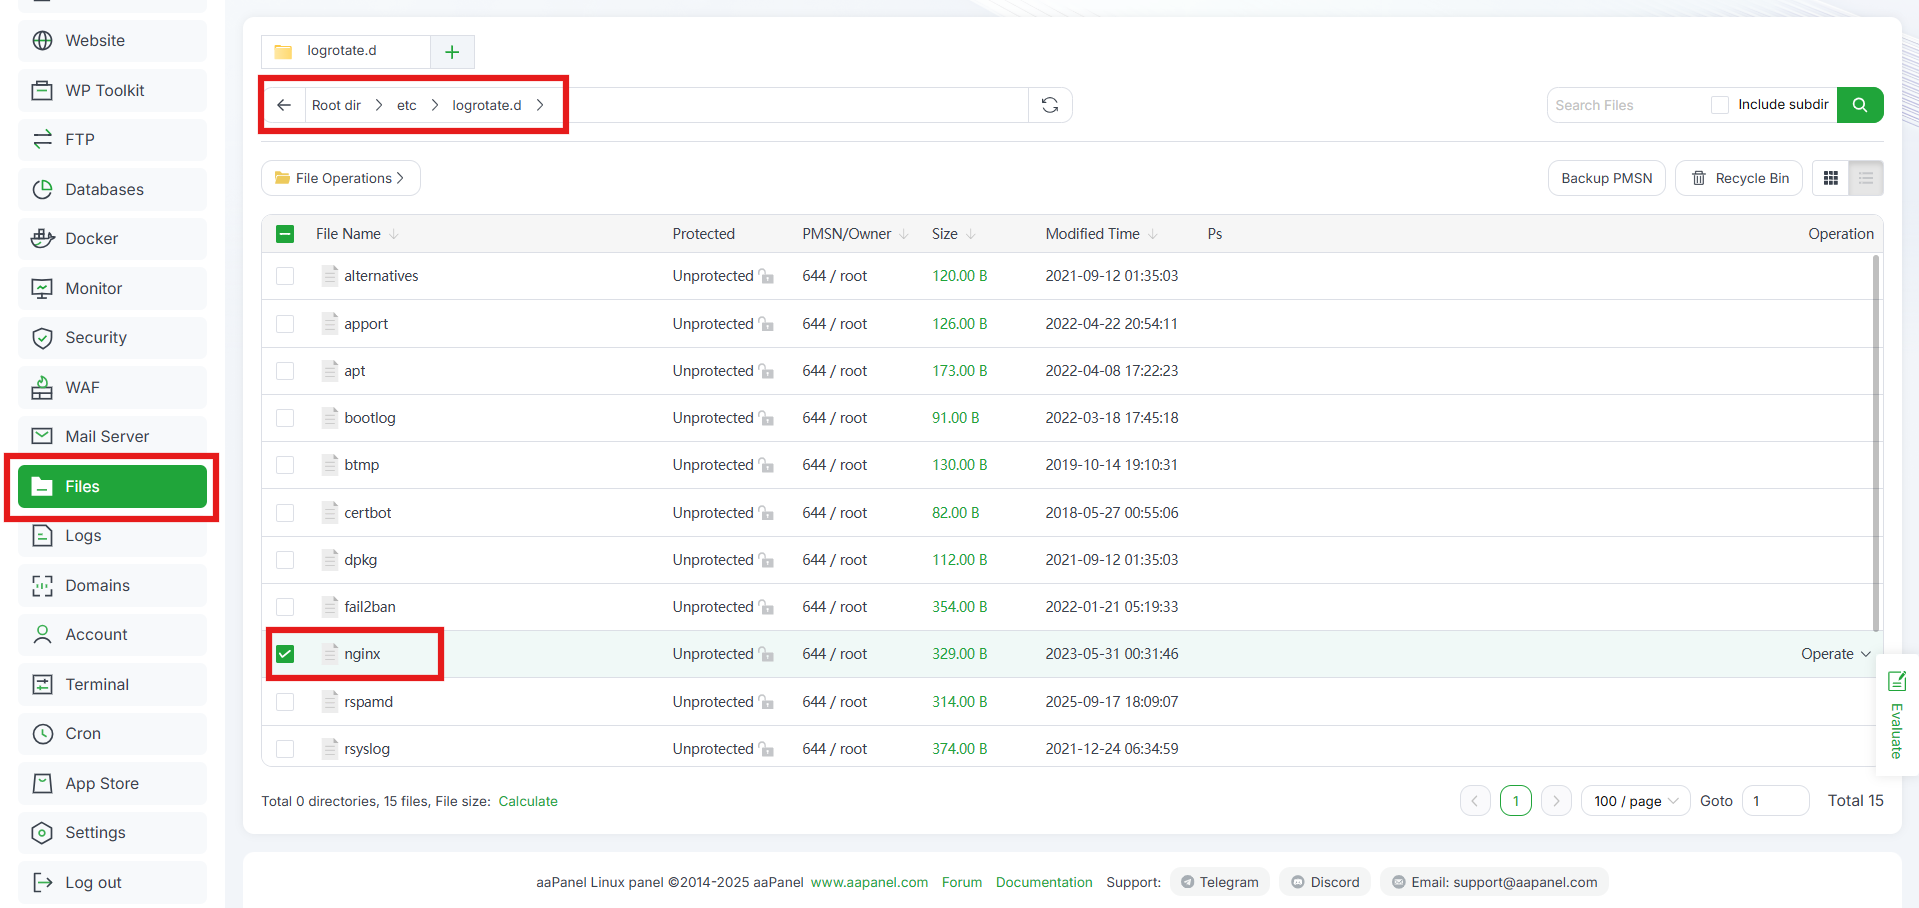Check the rspamd file checkbox
This screenshot has width=1919, height=908.
(285, 702)
